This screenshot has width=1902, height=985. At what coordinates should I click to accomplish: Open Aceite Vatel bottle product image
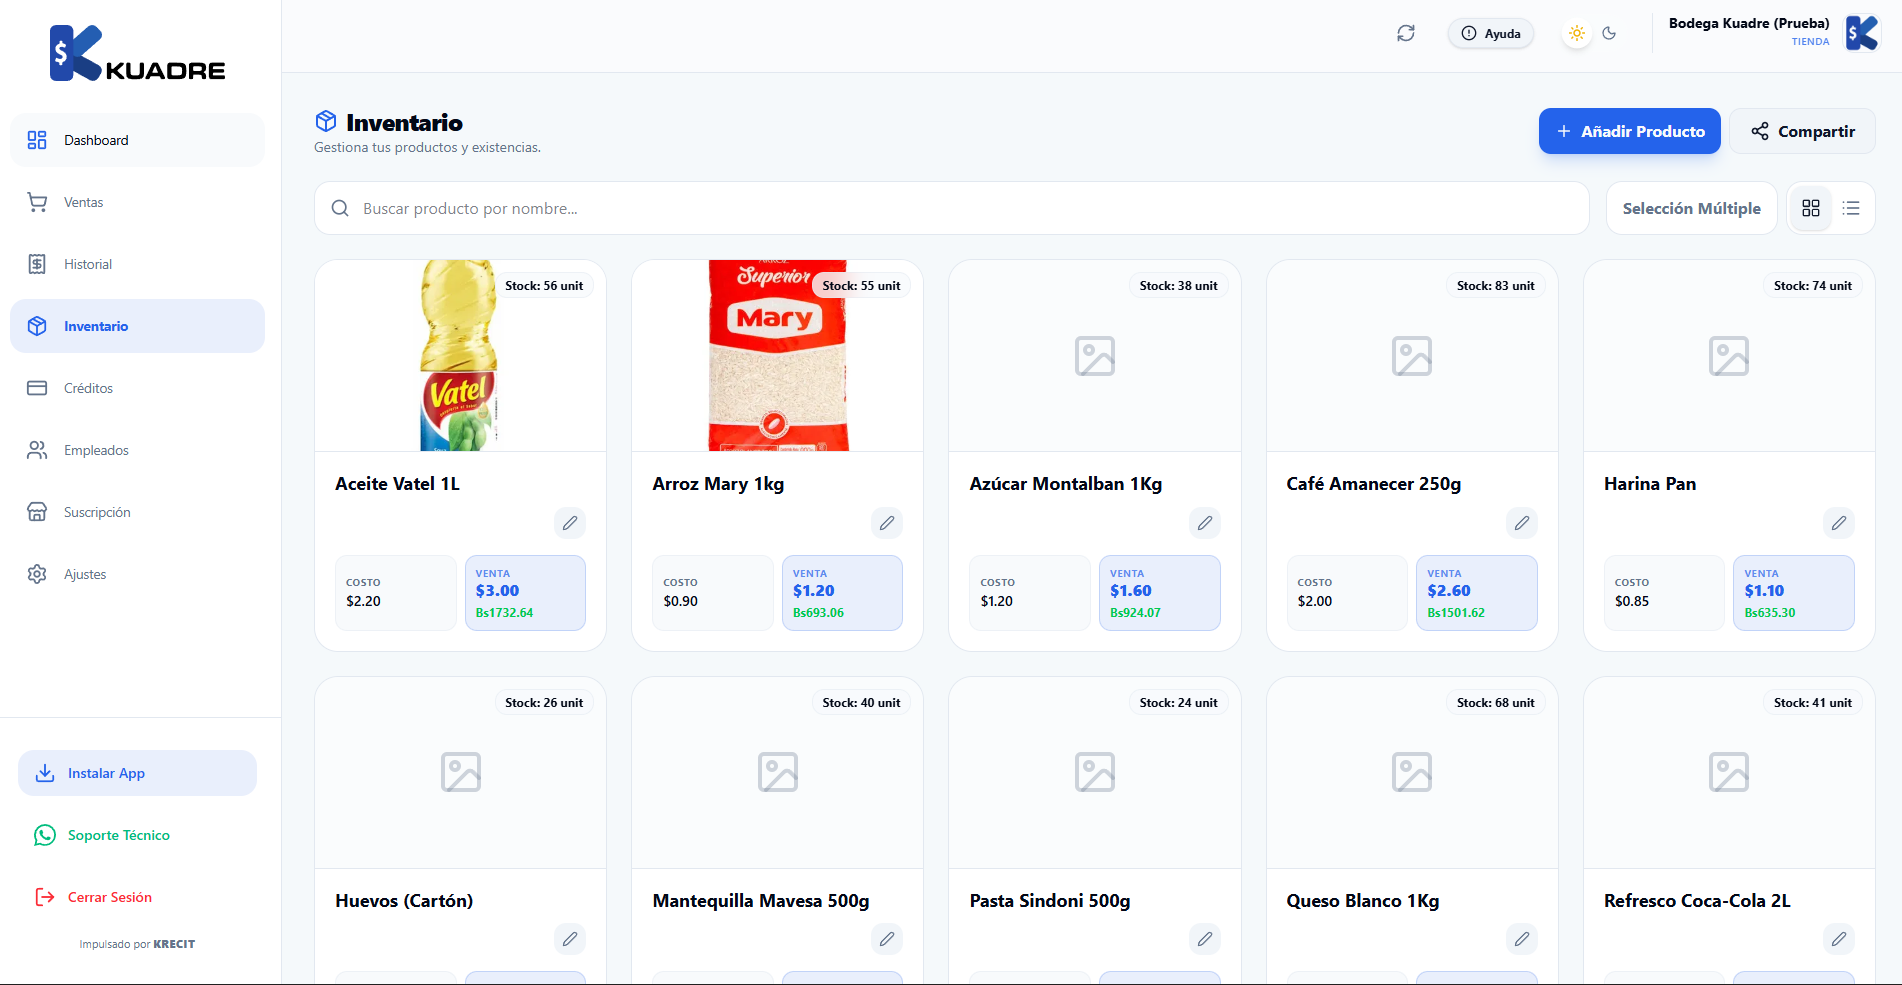pos(459,356)
